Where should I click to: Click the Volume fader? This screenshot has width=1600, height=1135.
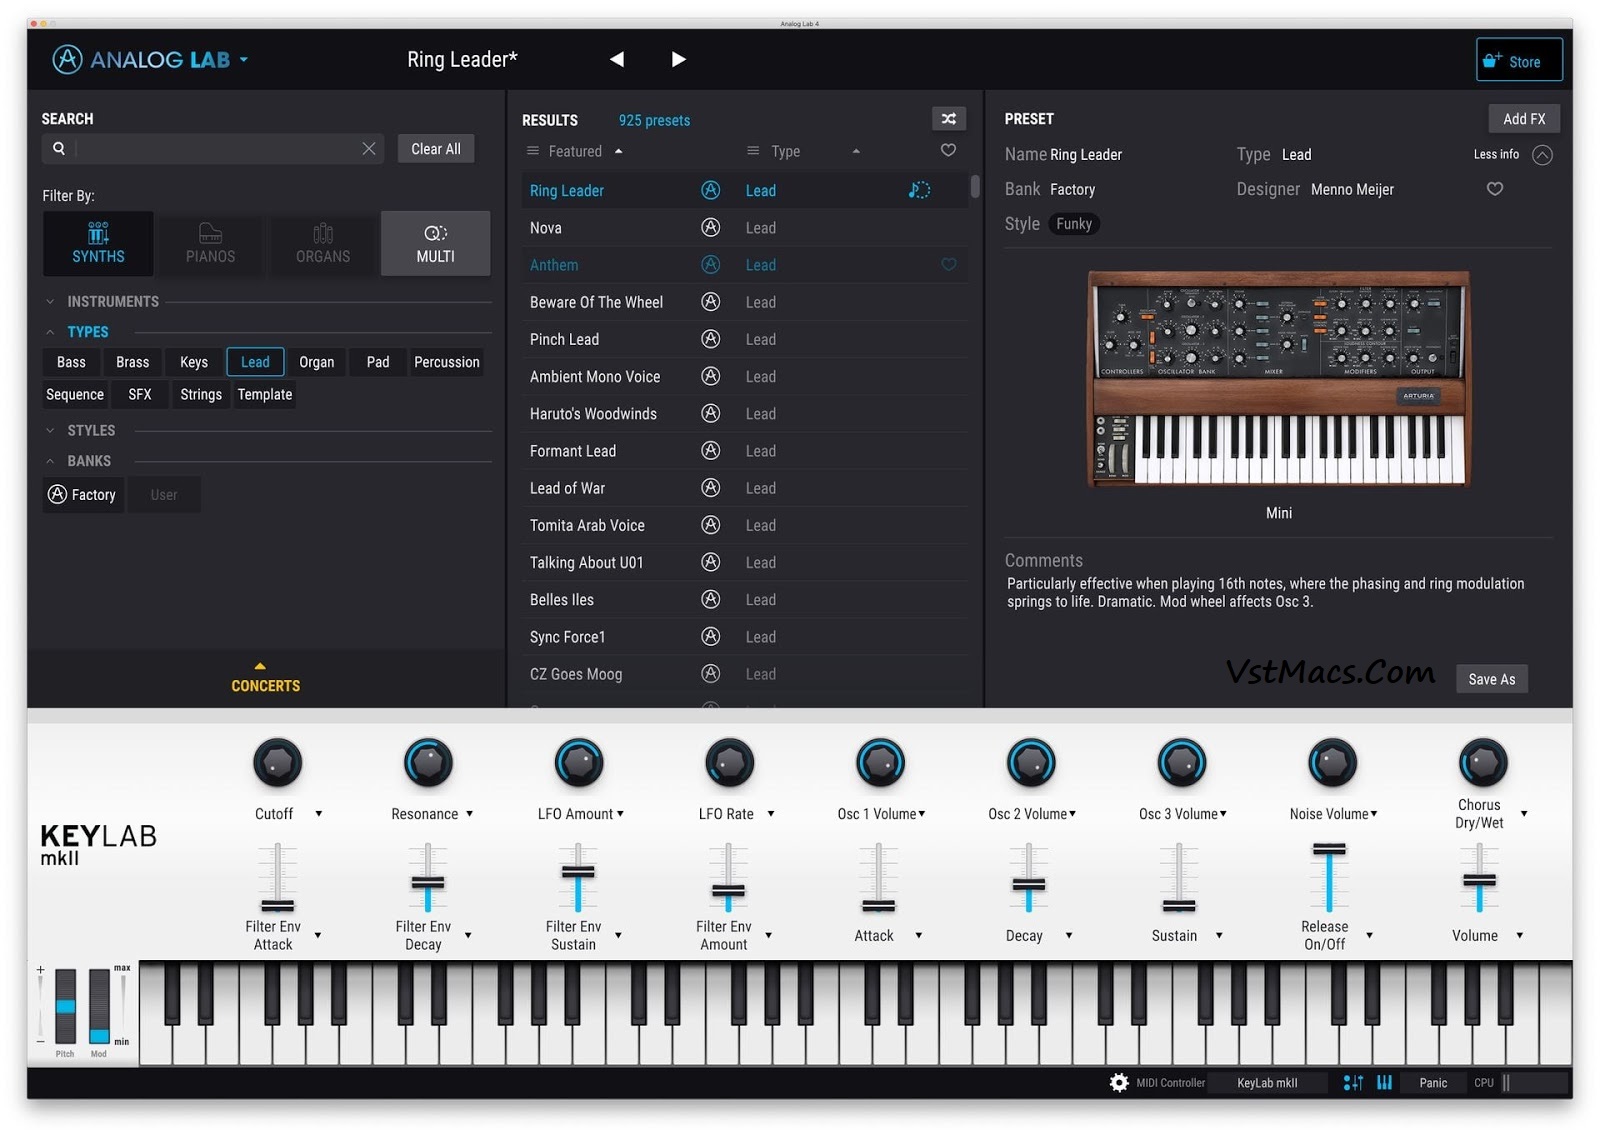(x=1479, y=878)
